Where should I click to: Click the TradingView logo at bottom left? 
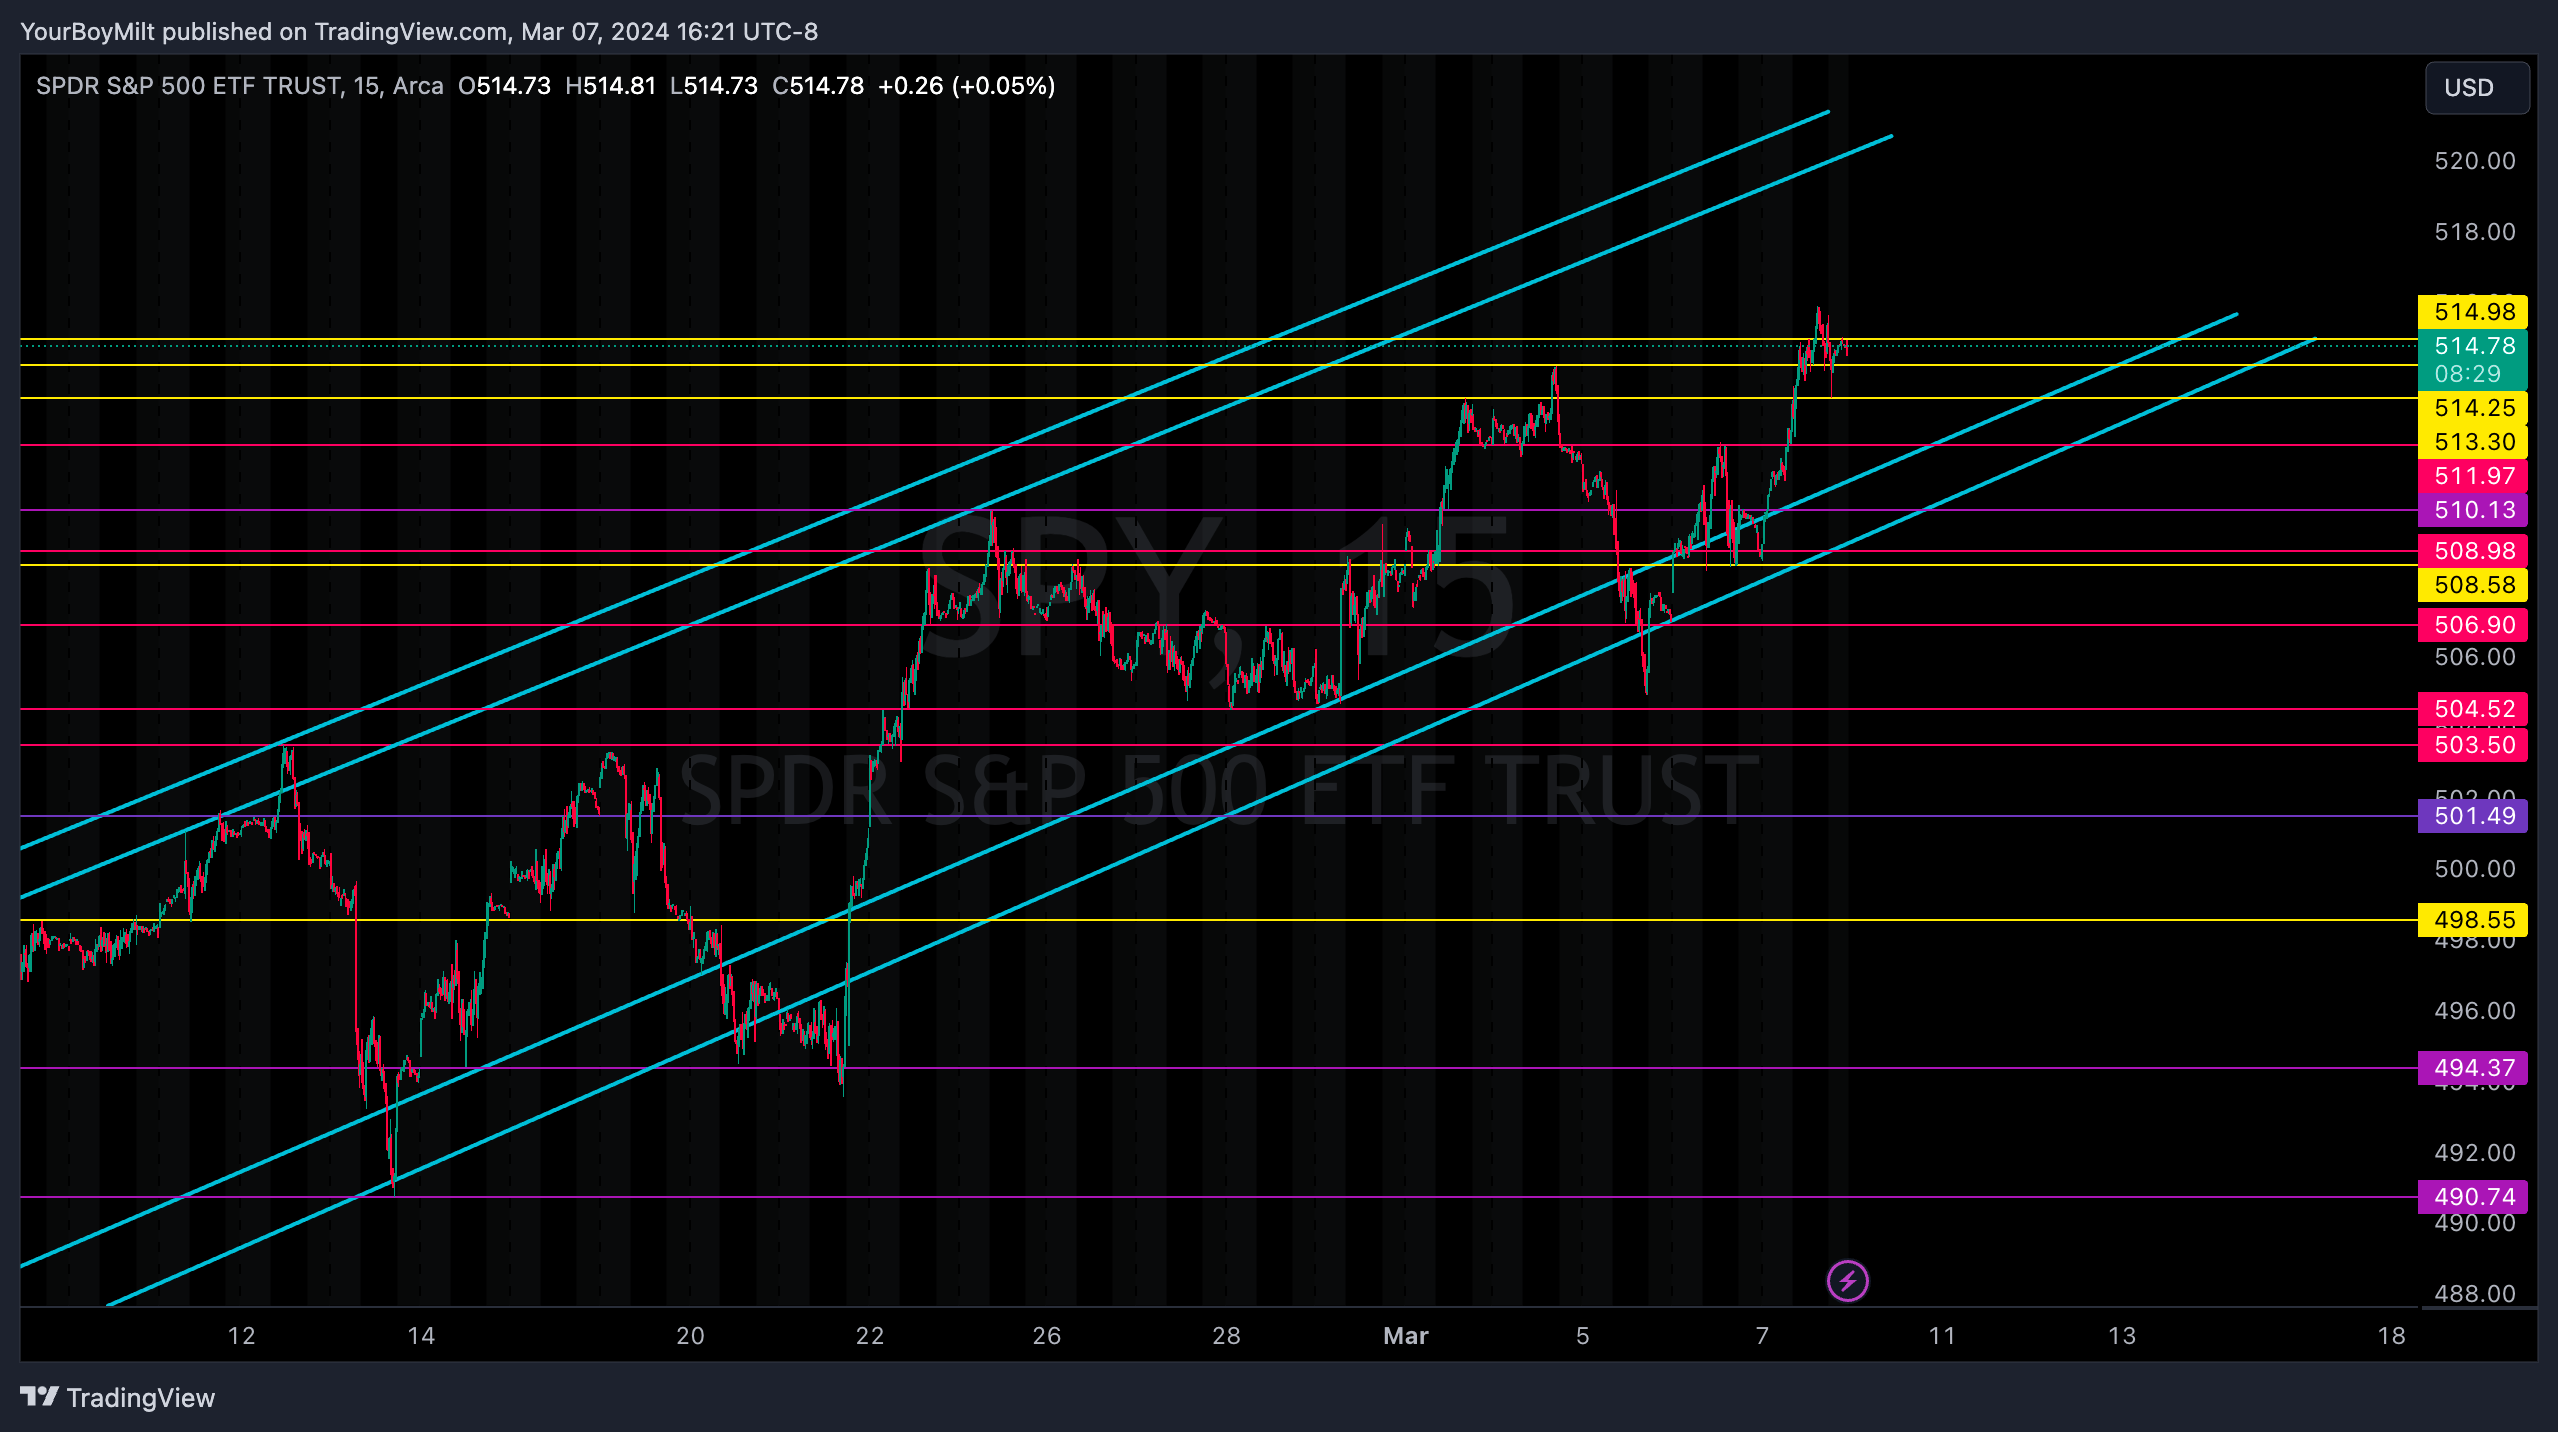(118, 1397)
